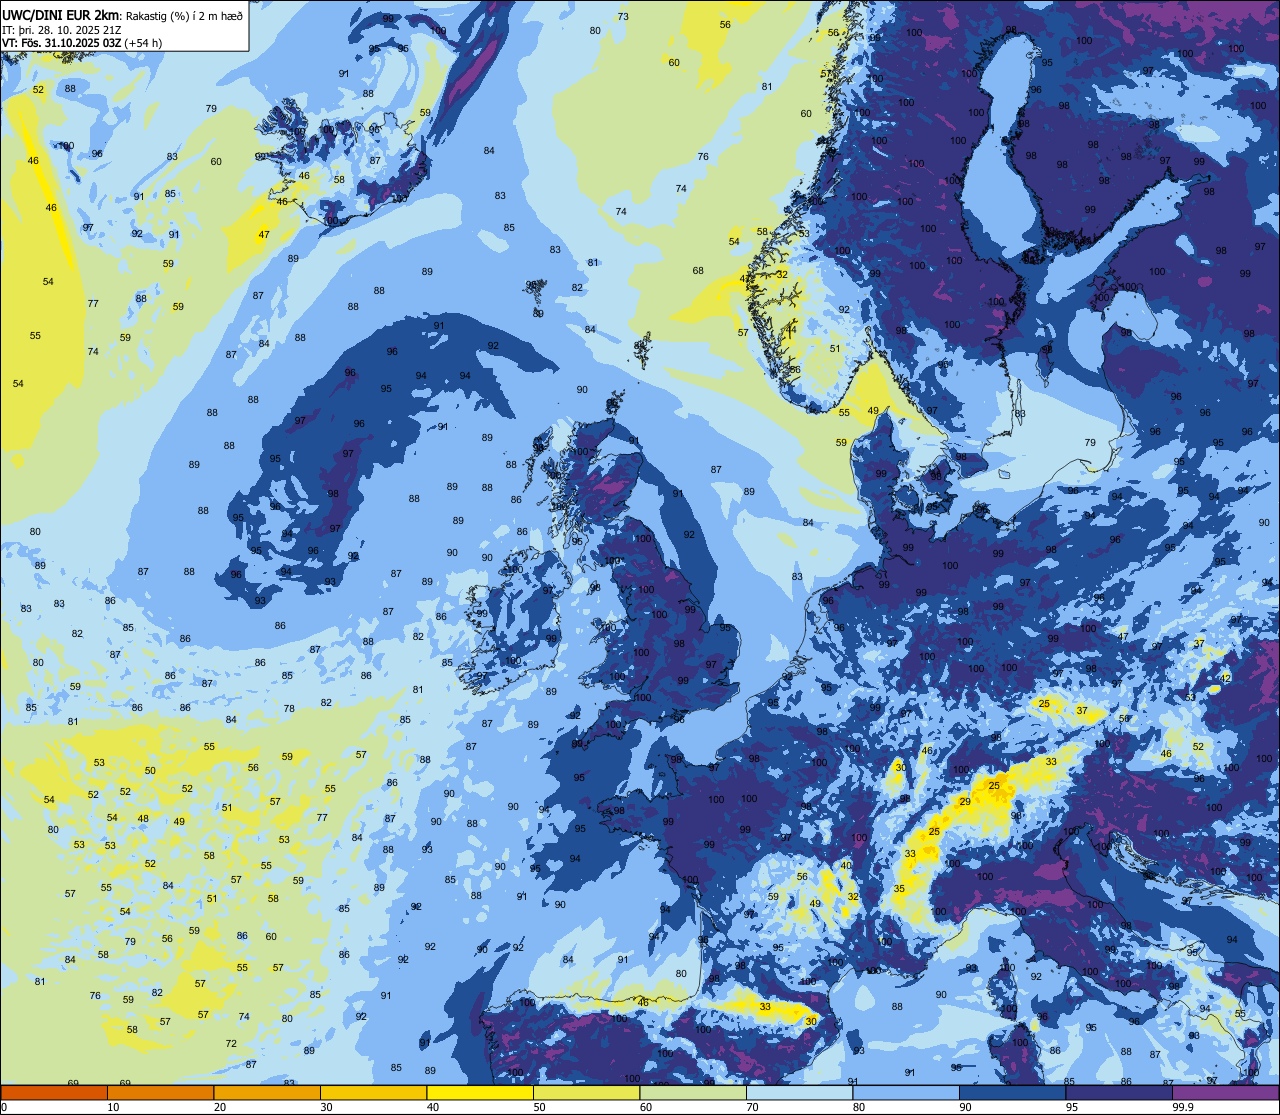
Task: Click the "99.9" legend scale label
Action: click(x=1183, y=1107)
